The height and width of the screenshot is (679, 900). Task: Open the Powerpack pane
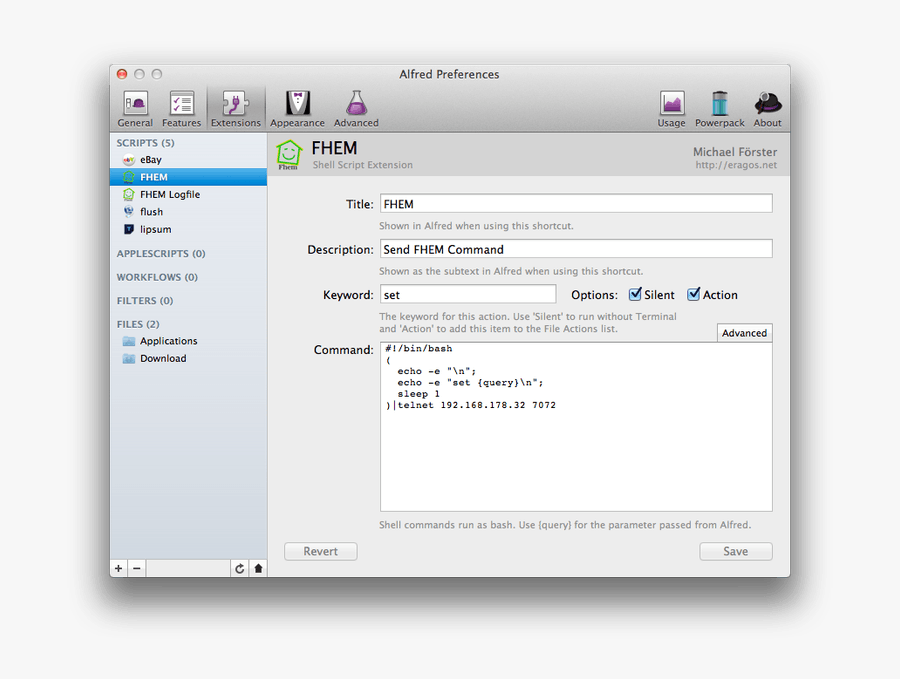tap(719, 109)
